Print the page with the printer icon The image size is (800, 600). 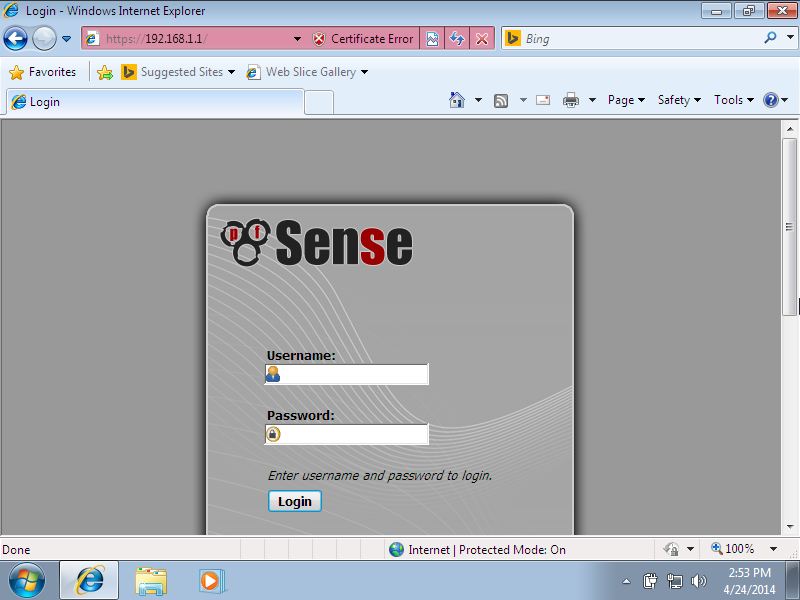(x=570, y=100)
